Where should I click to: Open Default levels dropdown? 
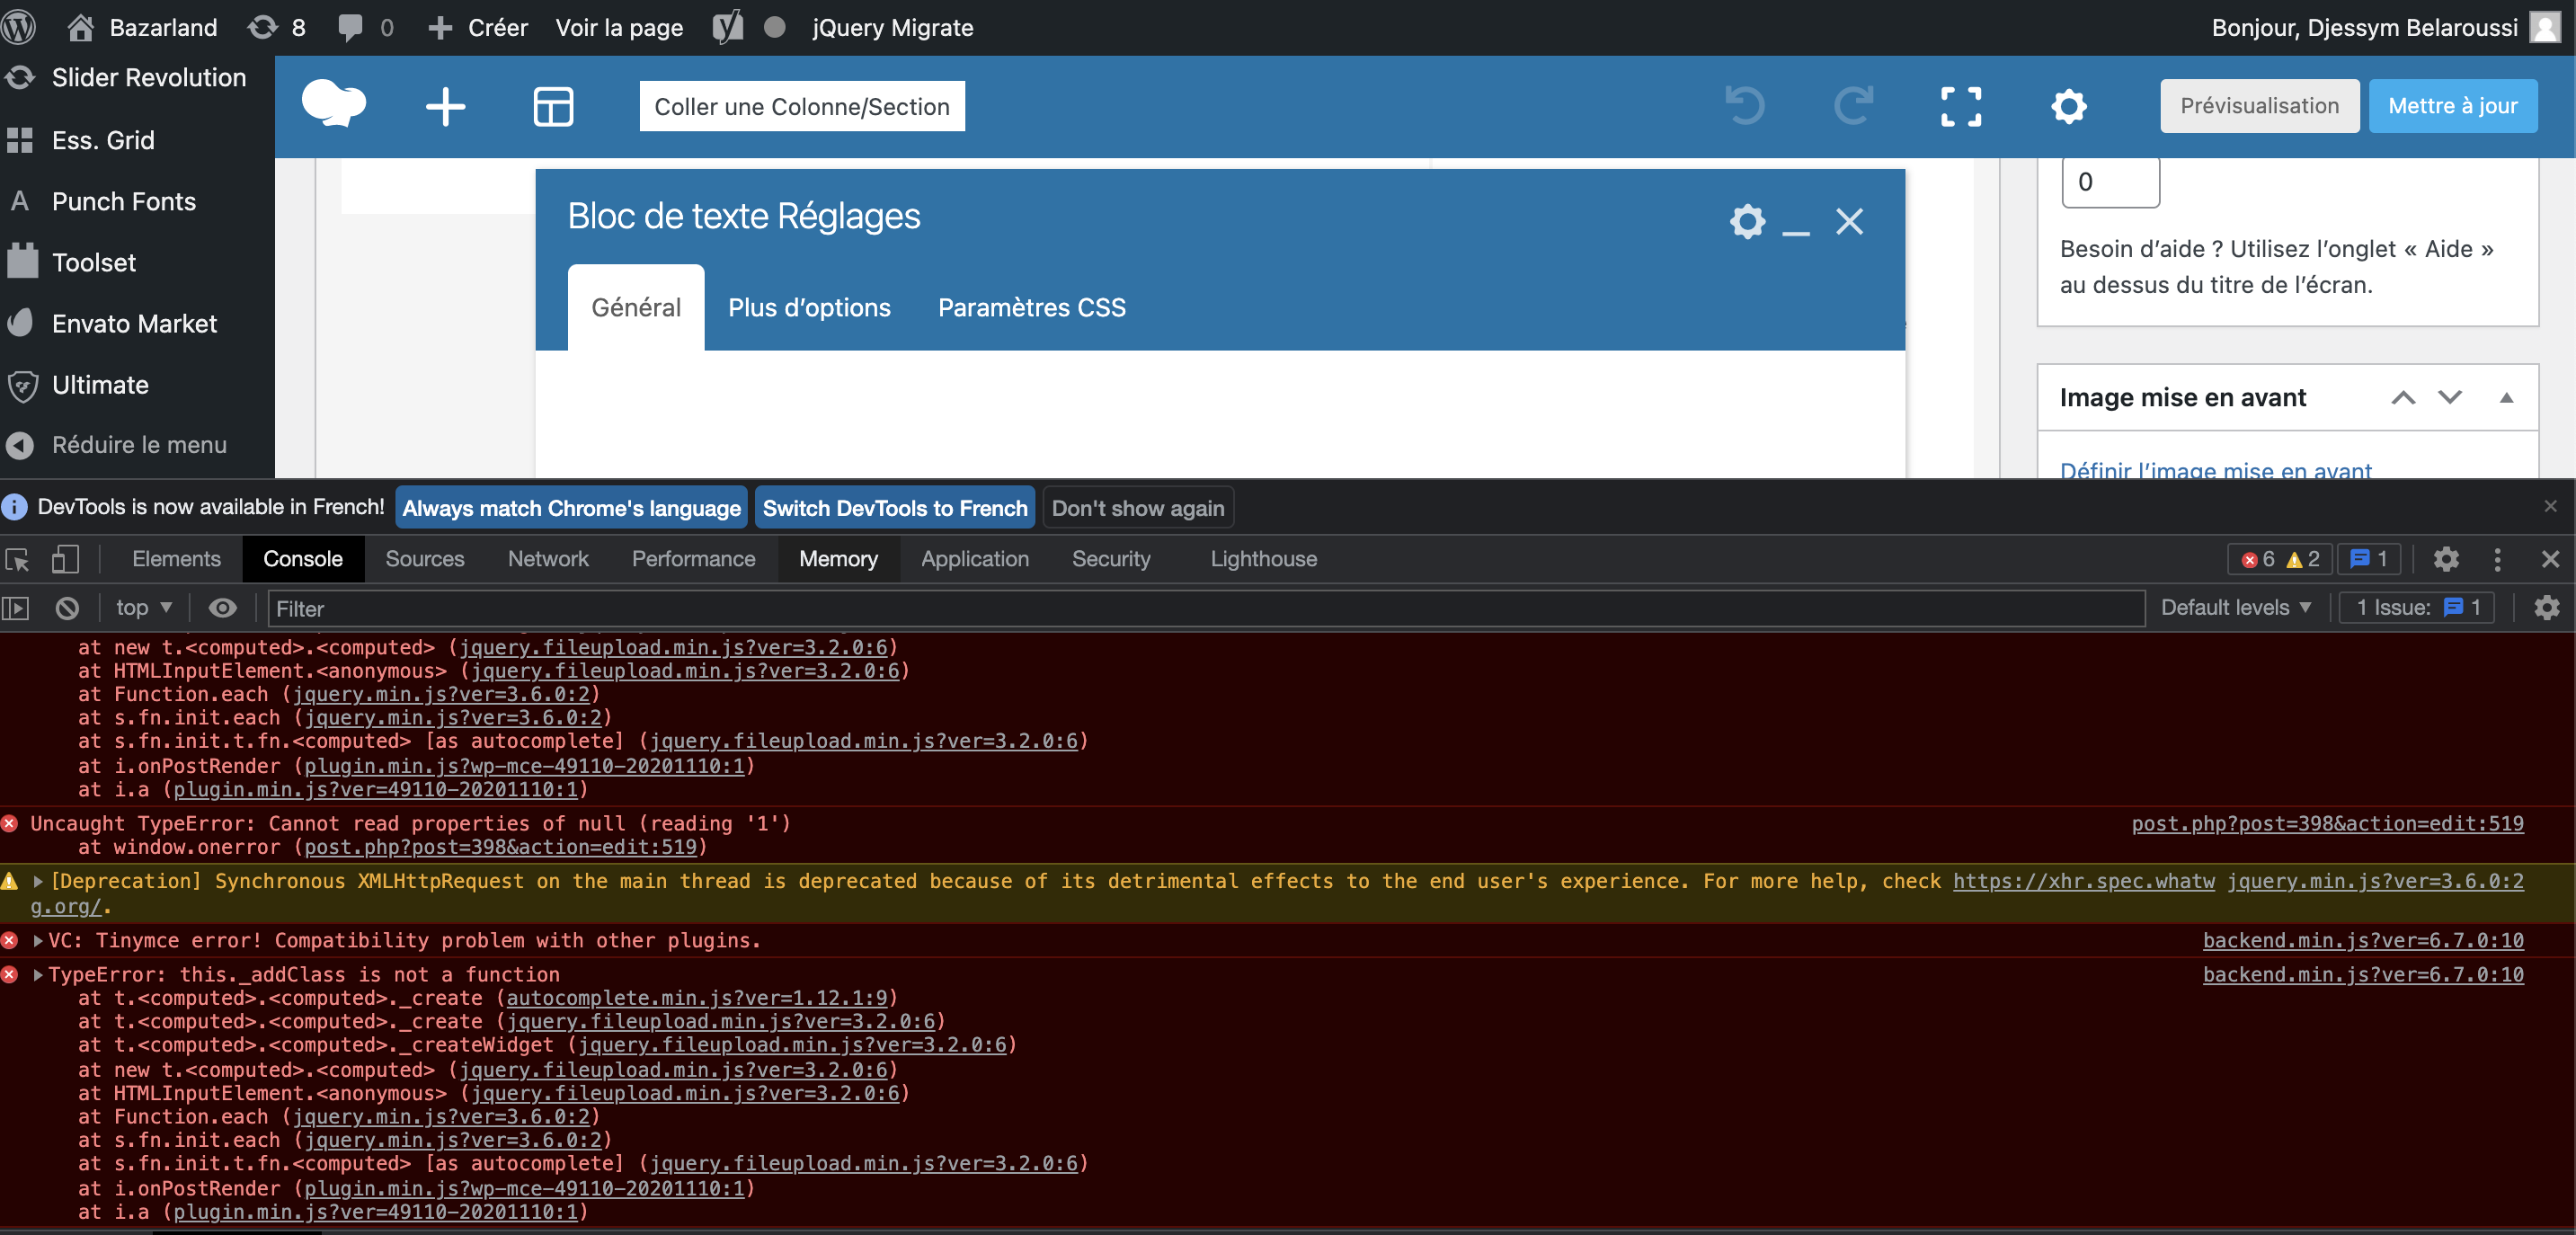(x=2236, y=607)
